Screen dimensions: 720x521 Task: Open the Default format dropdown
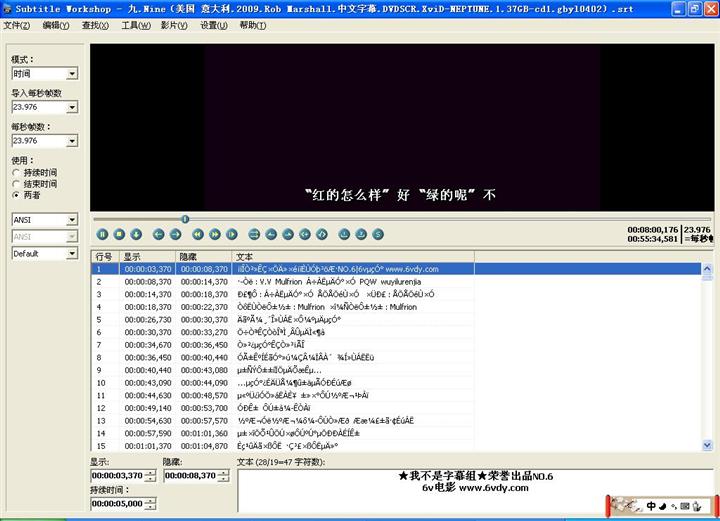click(x=72, y=253)
